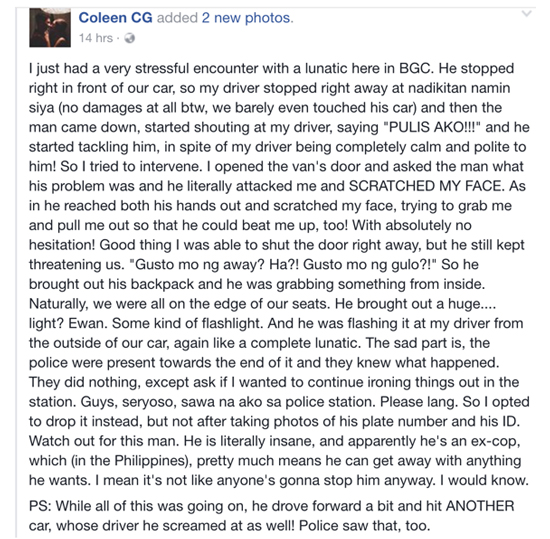Screen dimensions: 550x539
Task: Click the "PS:" label of the last paragraph
Action: point(40,506)
